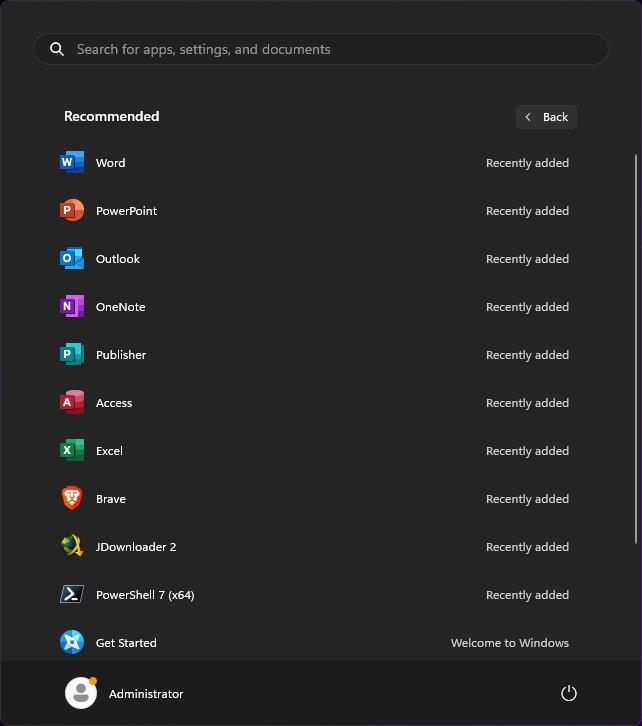The height and width of the screenshot is (726, 642).
Task: Open the Brave browser icon
Action: (x=72, y=499)
